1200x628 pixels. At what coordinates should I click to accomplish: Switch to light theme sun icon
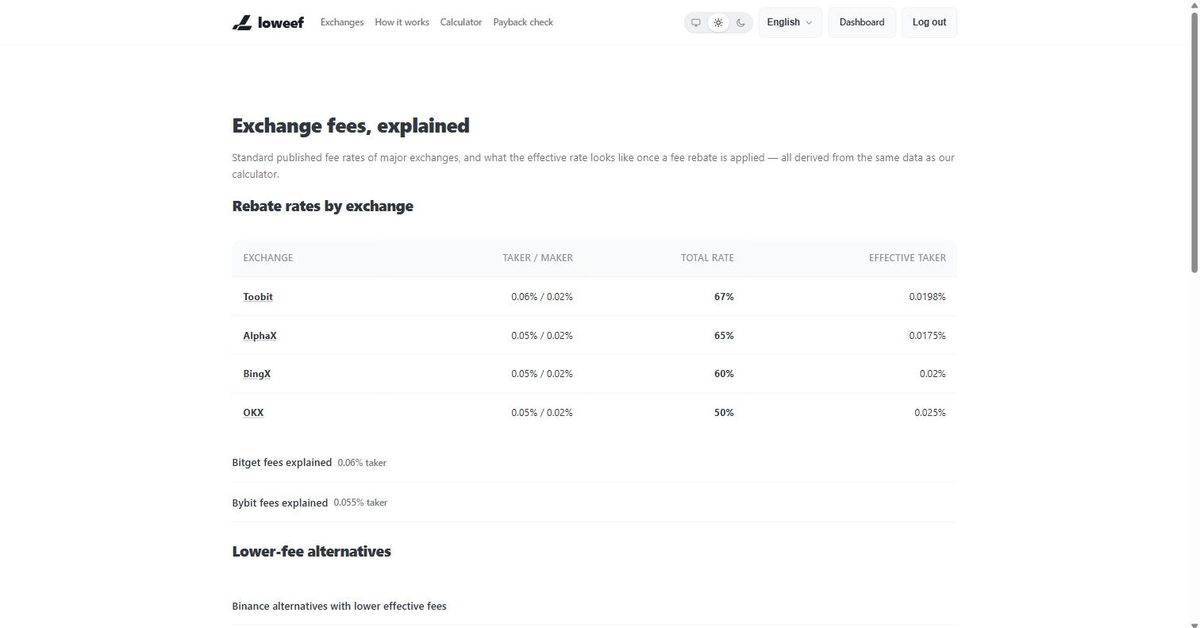pos(718,22)
